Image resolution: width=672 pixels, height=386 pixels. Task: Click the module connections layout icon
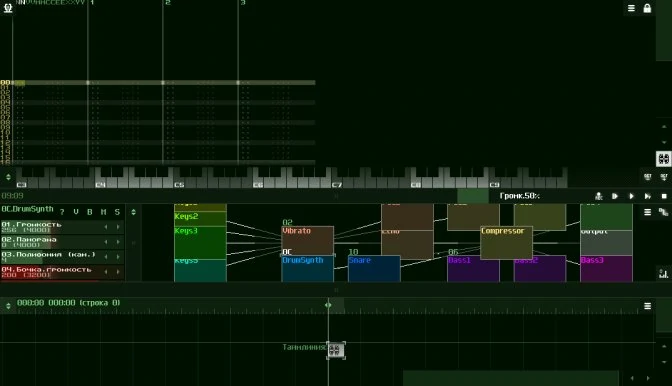[x=663, y=212]
